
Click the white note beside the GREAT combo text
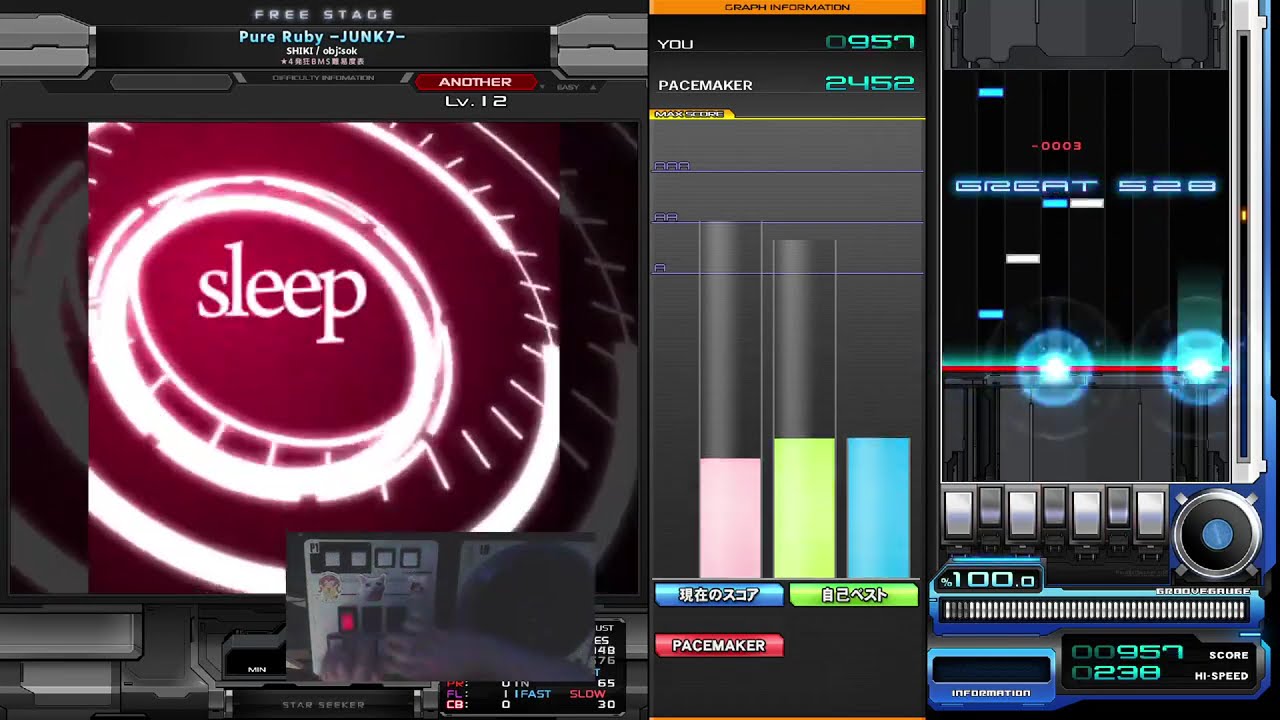[1086, 203]
